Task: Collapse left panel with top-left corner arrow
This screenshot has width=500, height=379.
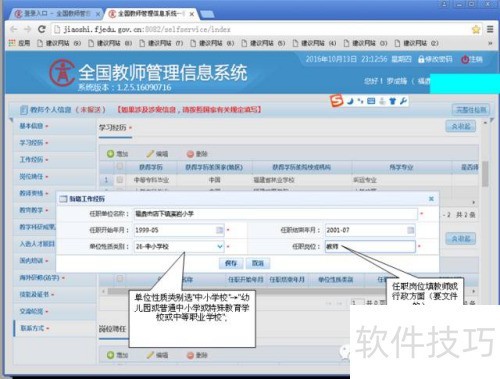Action: (x=11, y=120)
